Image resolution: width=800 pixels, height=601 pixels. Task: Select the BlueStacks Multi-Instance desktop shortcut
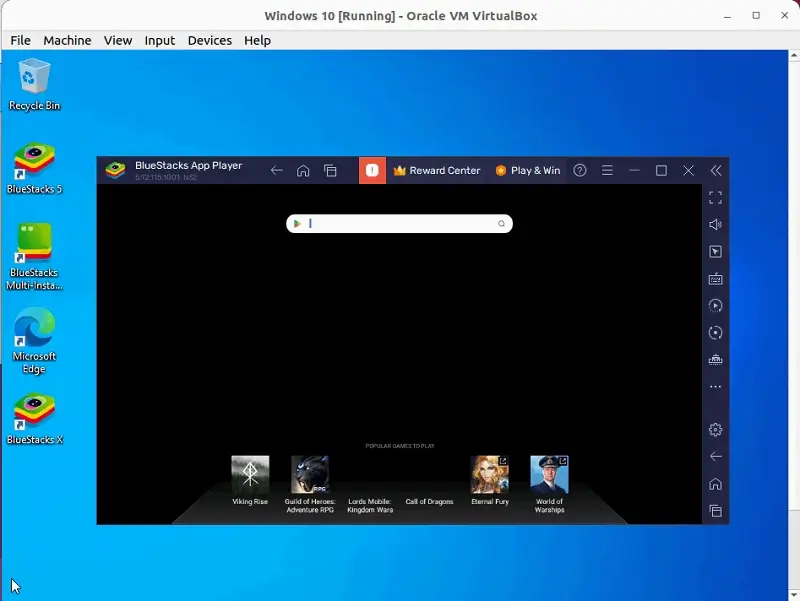[34, 257]
